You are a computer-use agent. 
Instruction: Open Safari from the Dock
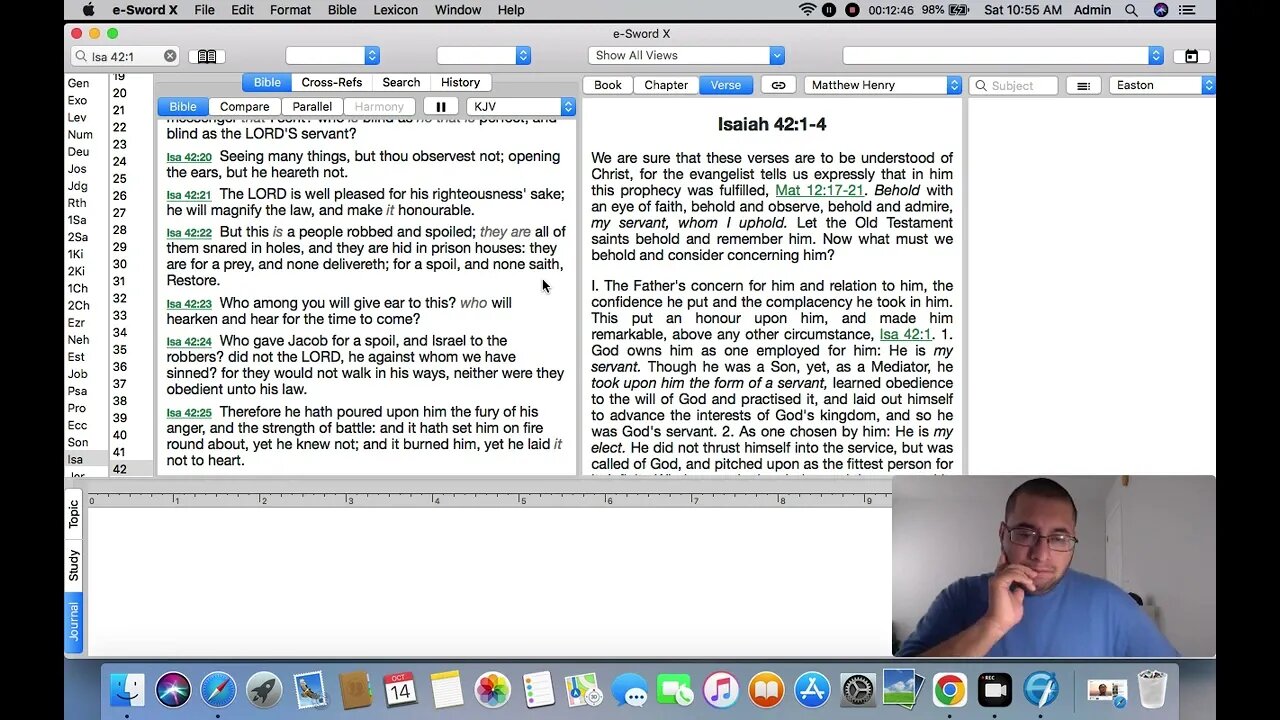click(x=219, y=690)
